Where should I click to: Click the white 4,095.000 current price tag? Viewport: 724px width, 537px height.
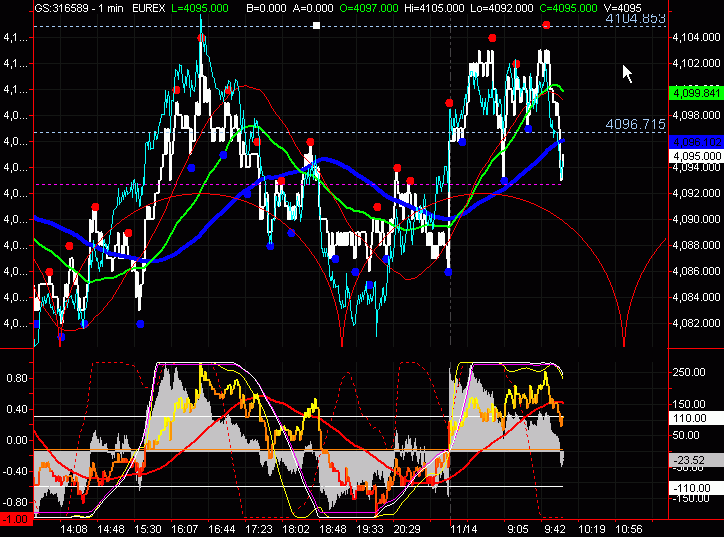(697, 156)
